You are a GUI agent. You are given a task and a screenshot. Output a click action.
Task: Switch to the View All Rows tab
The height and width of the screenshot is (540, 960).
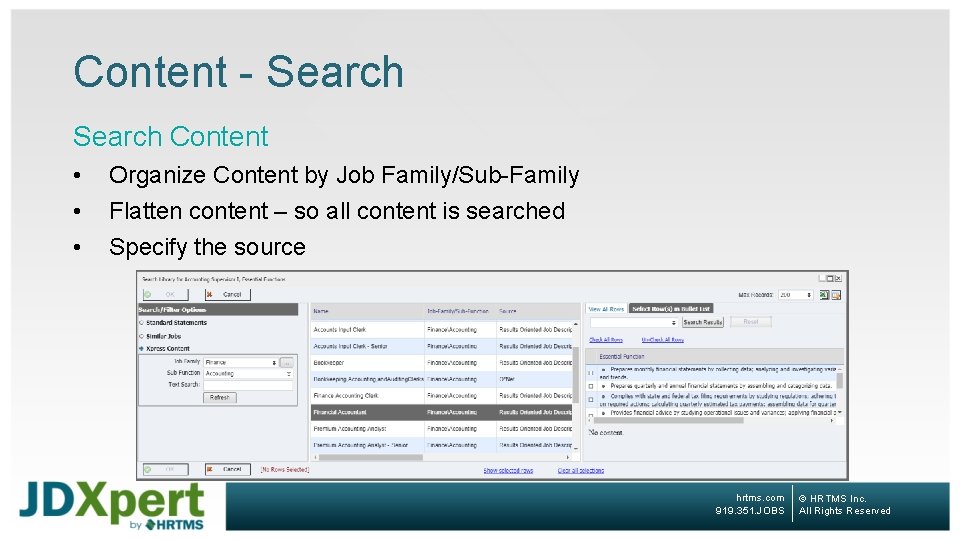606,309
